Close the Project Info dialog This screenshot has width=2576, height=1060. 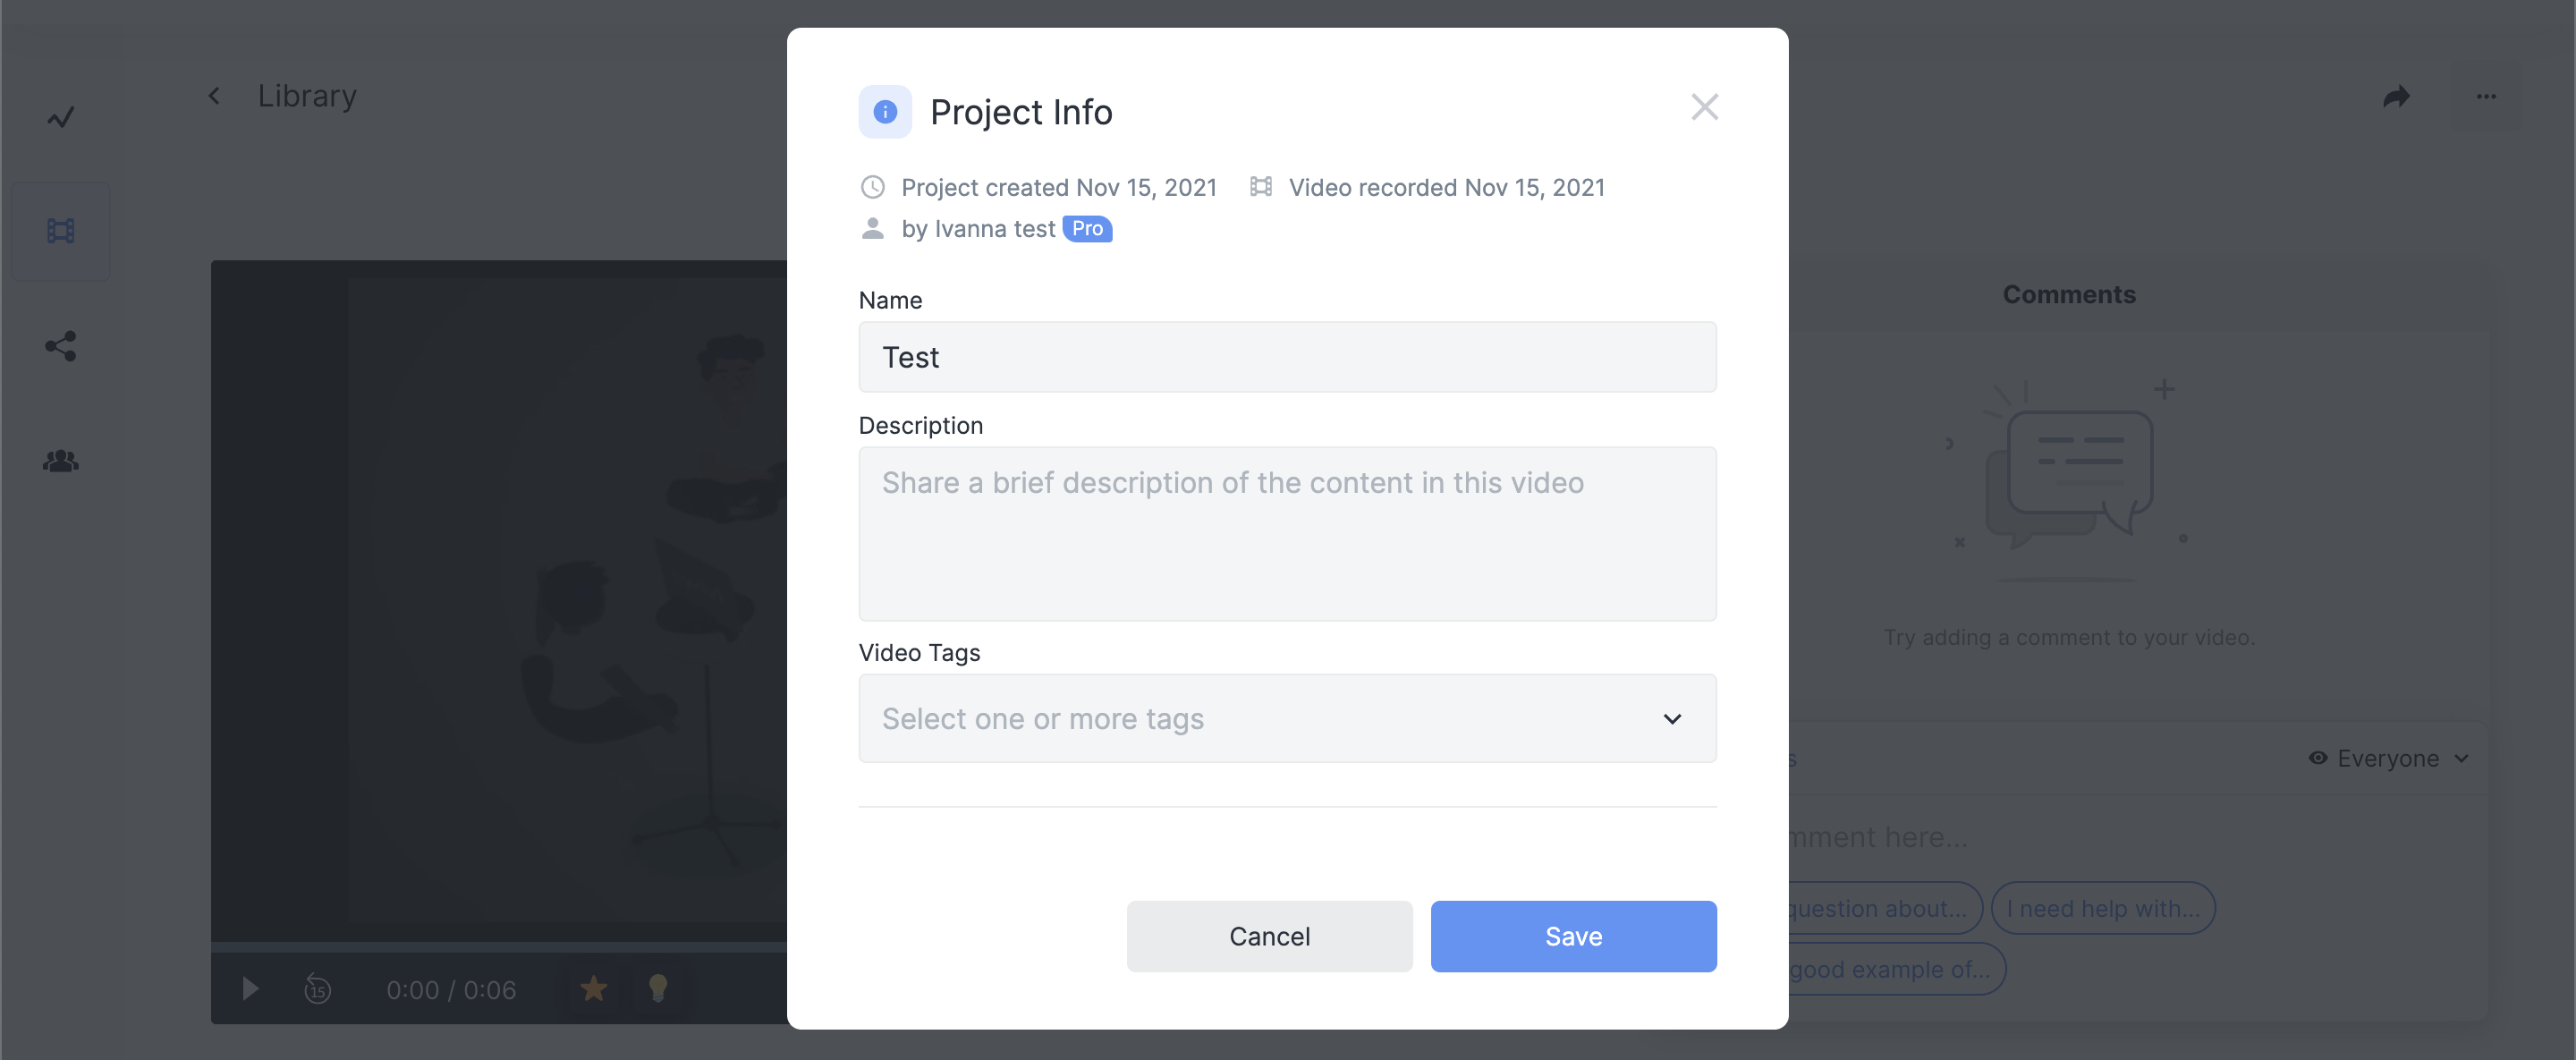(1704, 107)
